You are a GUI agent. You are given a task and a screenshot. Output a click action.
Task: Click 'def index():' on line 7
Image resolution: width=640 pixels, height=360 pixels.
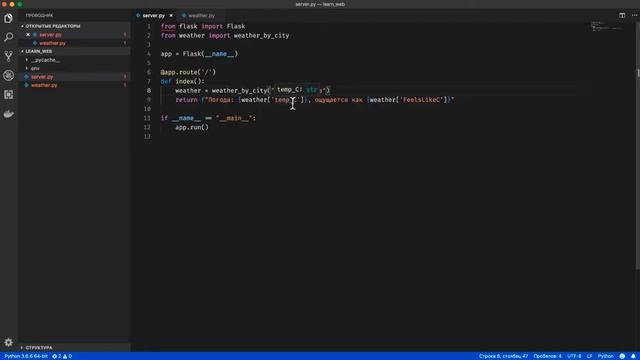click(182, 81)
